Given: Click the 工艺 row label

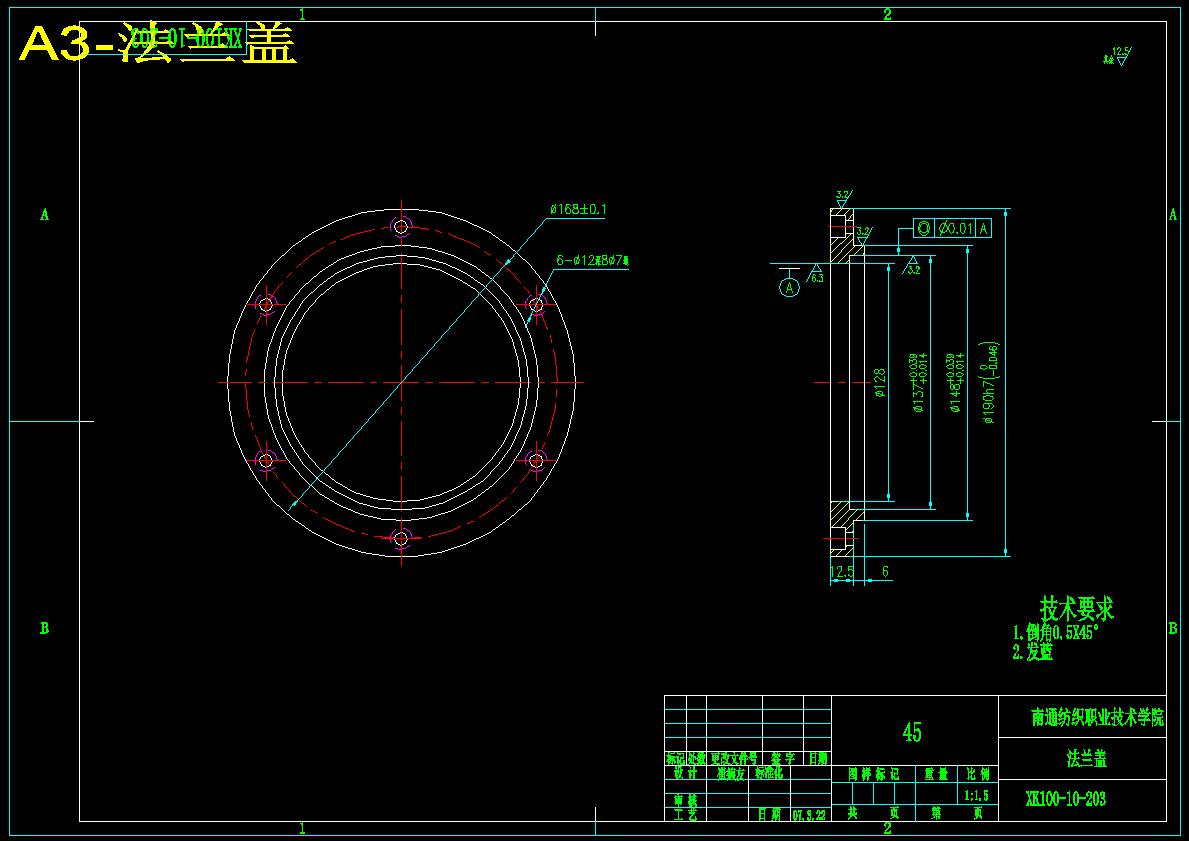Looking at the screenshot, I should [x=685, y=814].
